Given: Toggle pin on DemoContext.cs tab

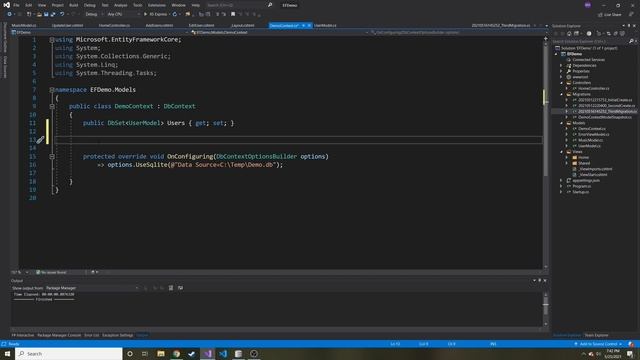Looking at the screenshot, I should pos(303,25).
